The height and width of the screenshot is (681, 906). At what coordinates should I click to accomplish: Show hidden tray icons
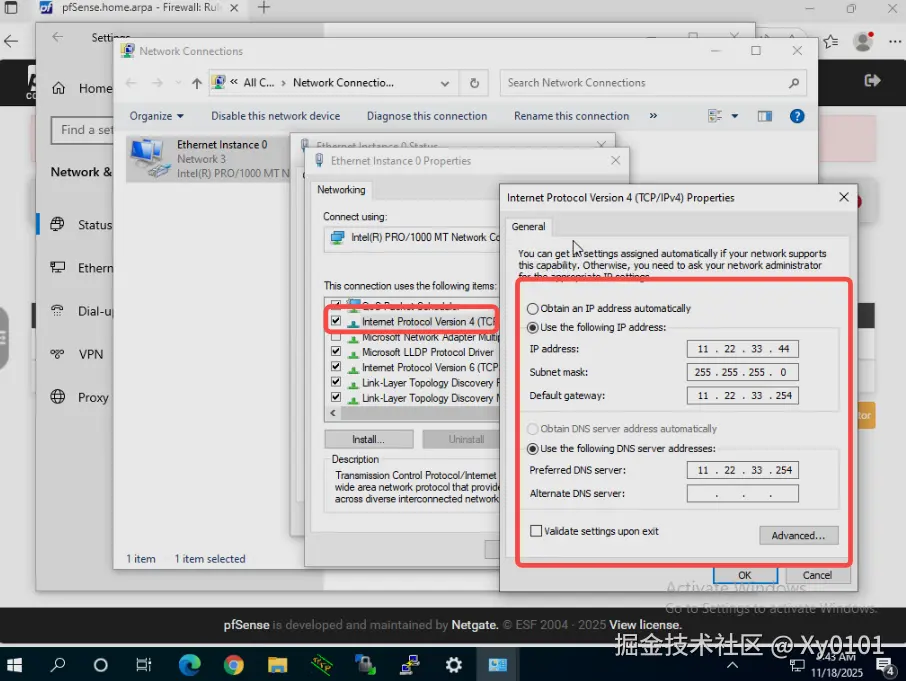[x=732, y=665]
